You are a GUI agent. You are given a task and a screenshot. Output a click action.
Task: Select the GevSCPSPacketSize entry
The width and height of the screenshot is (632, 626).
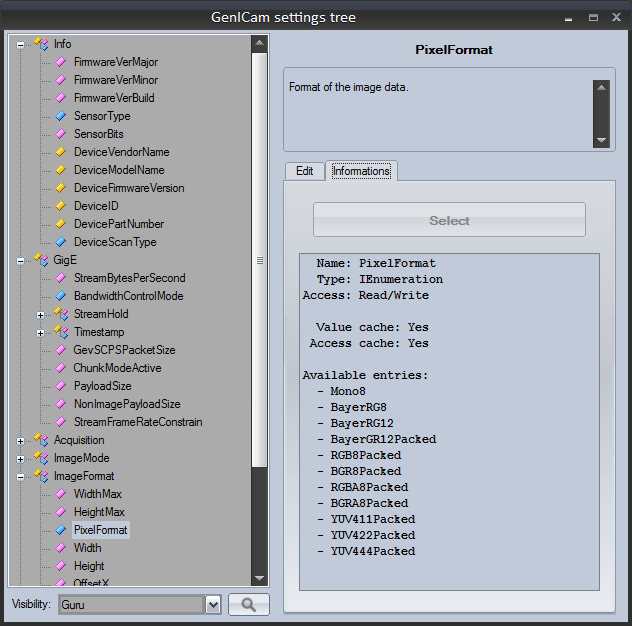coord(124,350)
